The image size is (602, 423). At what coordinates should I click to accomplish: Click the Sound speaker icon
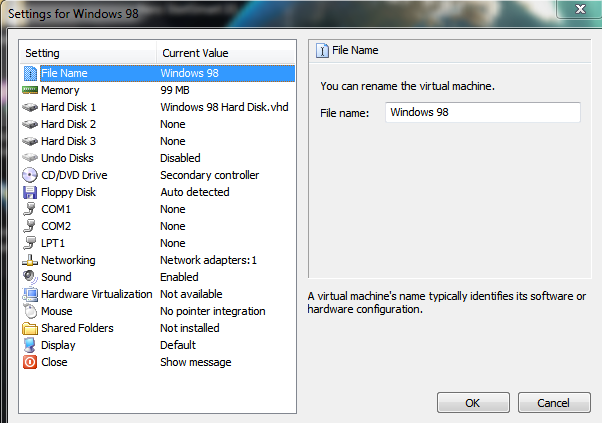point(30,277)
